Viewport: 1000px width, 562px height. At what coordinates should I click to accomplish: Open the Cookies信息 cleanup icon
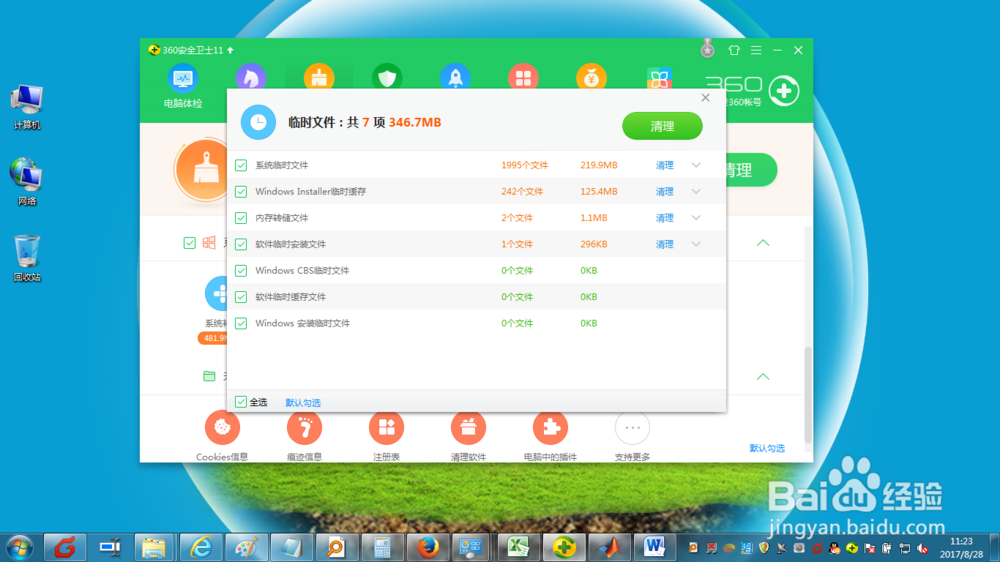tap(222, 427)
